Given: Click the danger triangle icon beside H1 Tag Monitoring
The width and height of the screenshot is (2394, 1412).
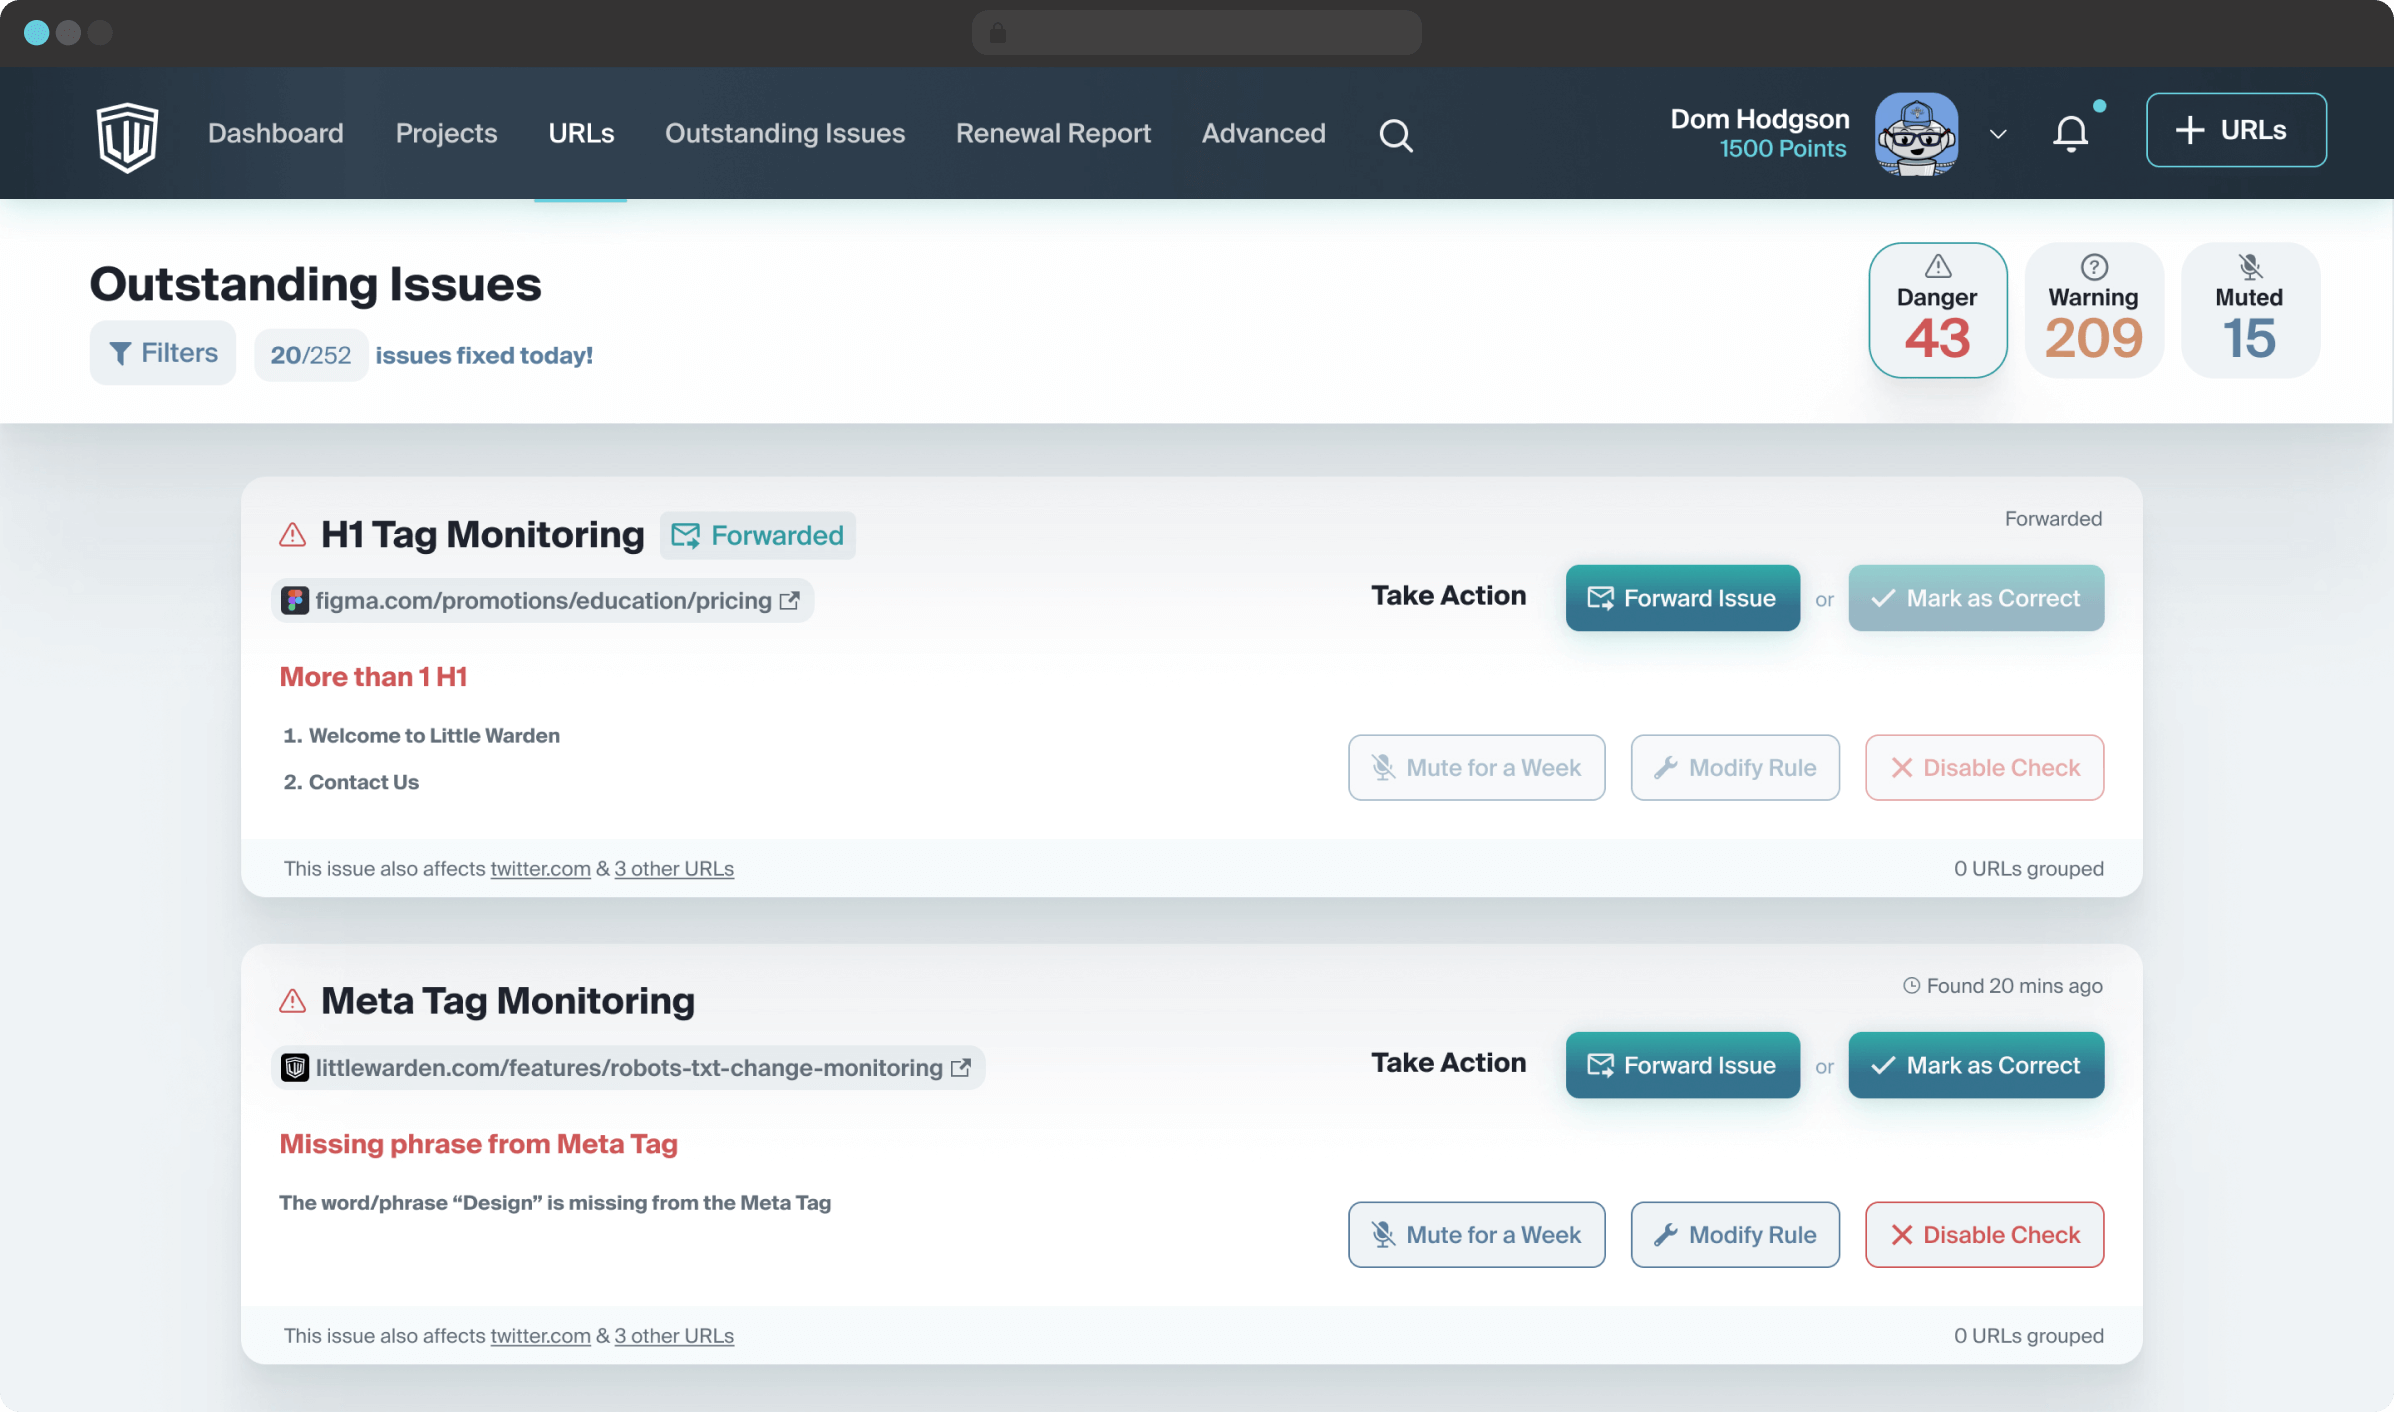Looking at the screenshot, I should 292,535.
